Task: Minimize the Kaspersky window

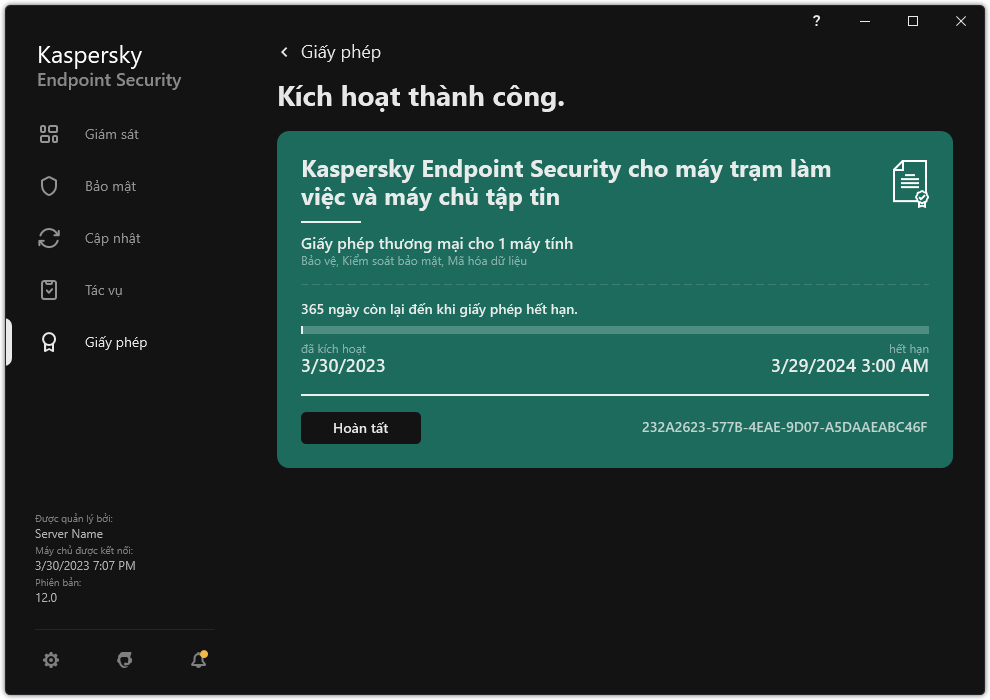Action: [865, 21]
